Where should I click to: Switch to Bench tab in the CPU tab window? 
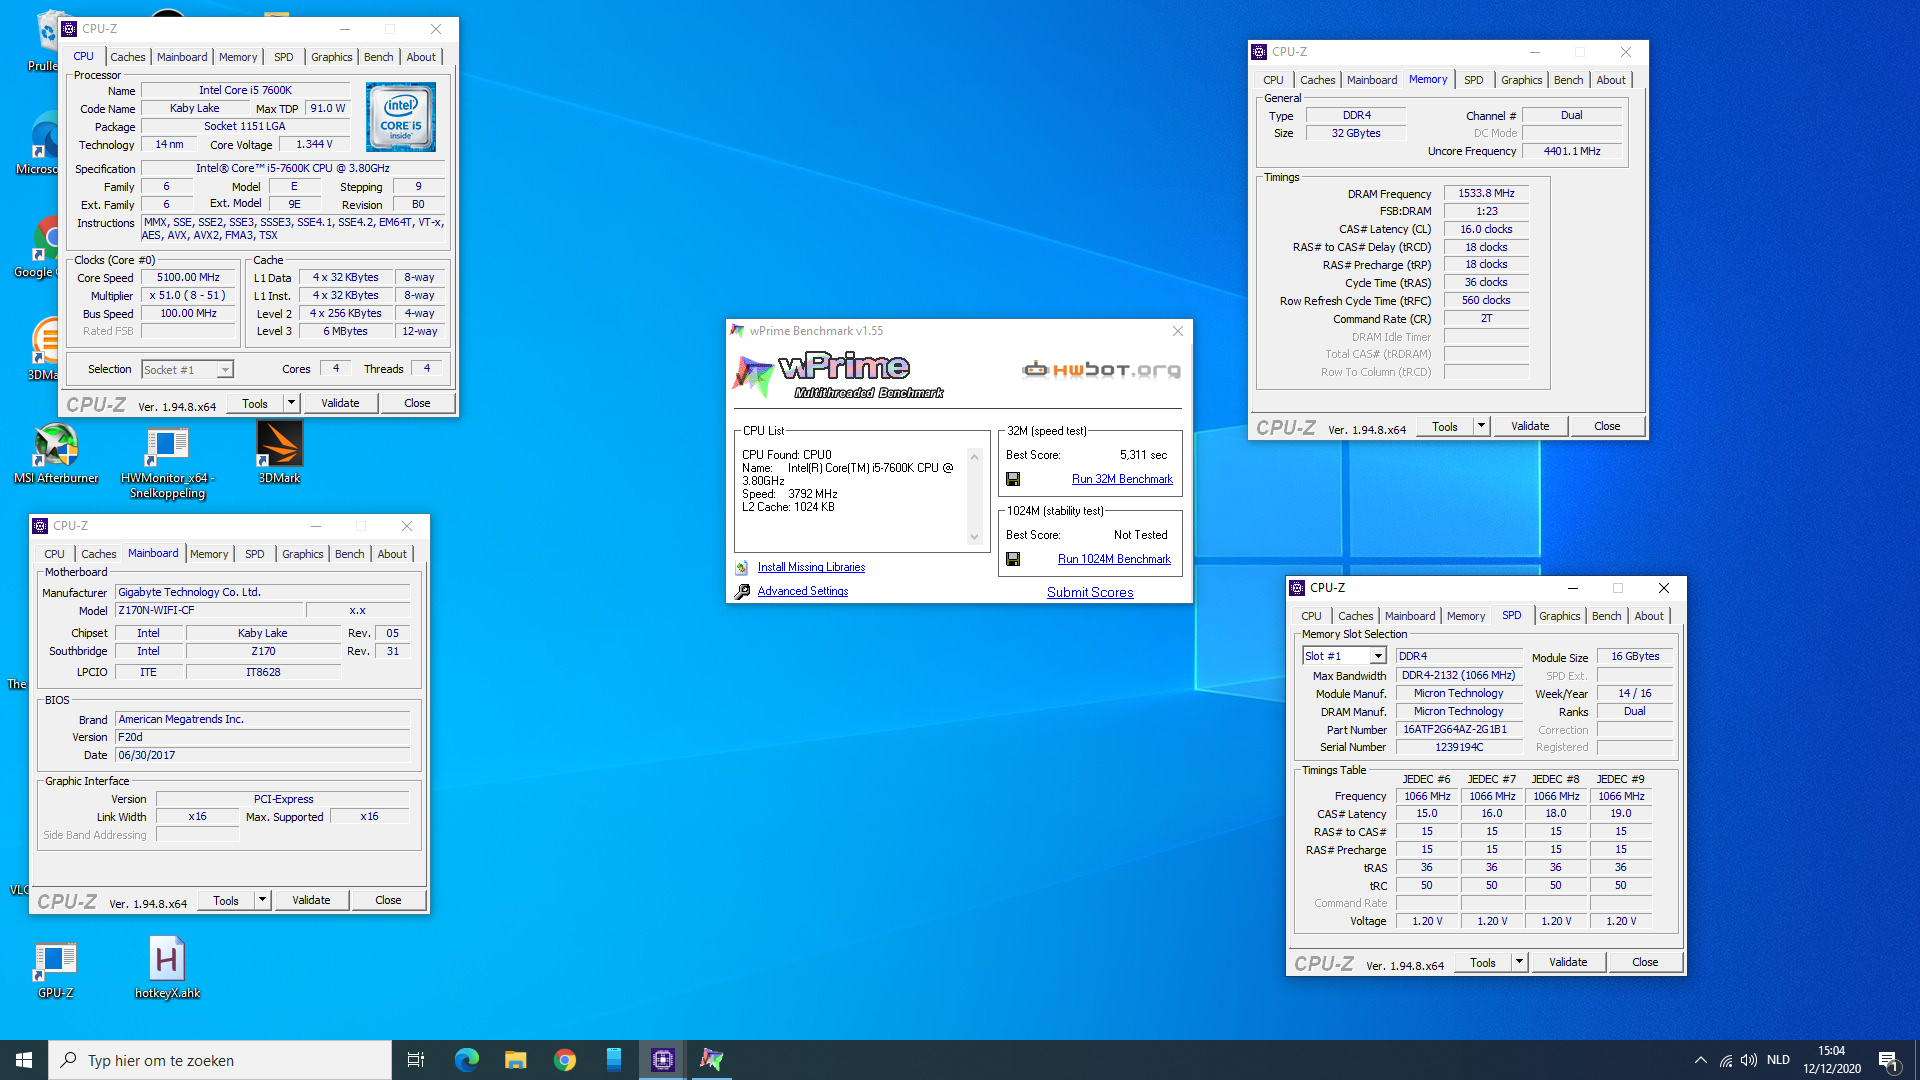(378, 57)
